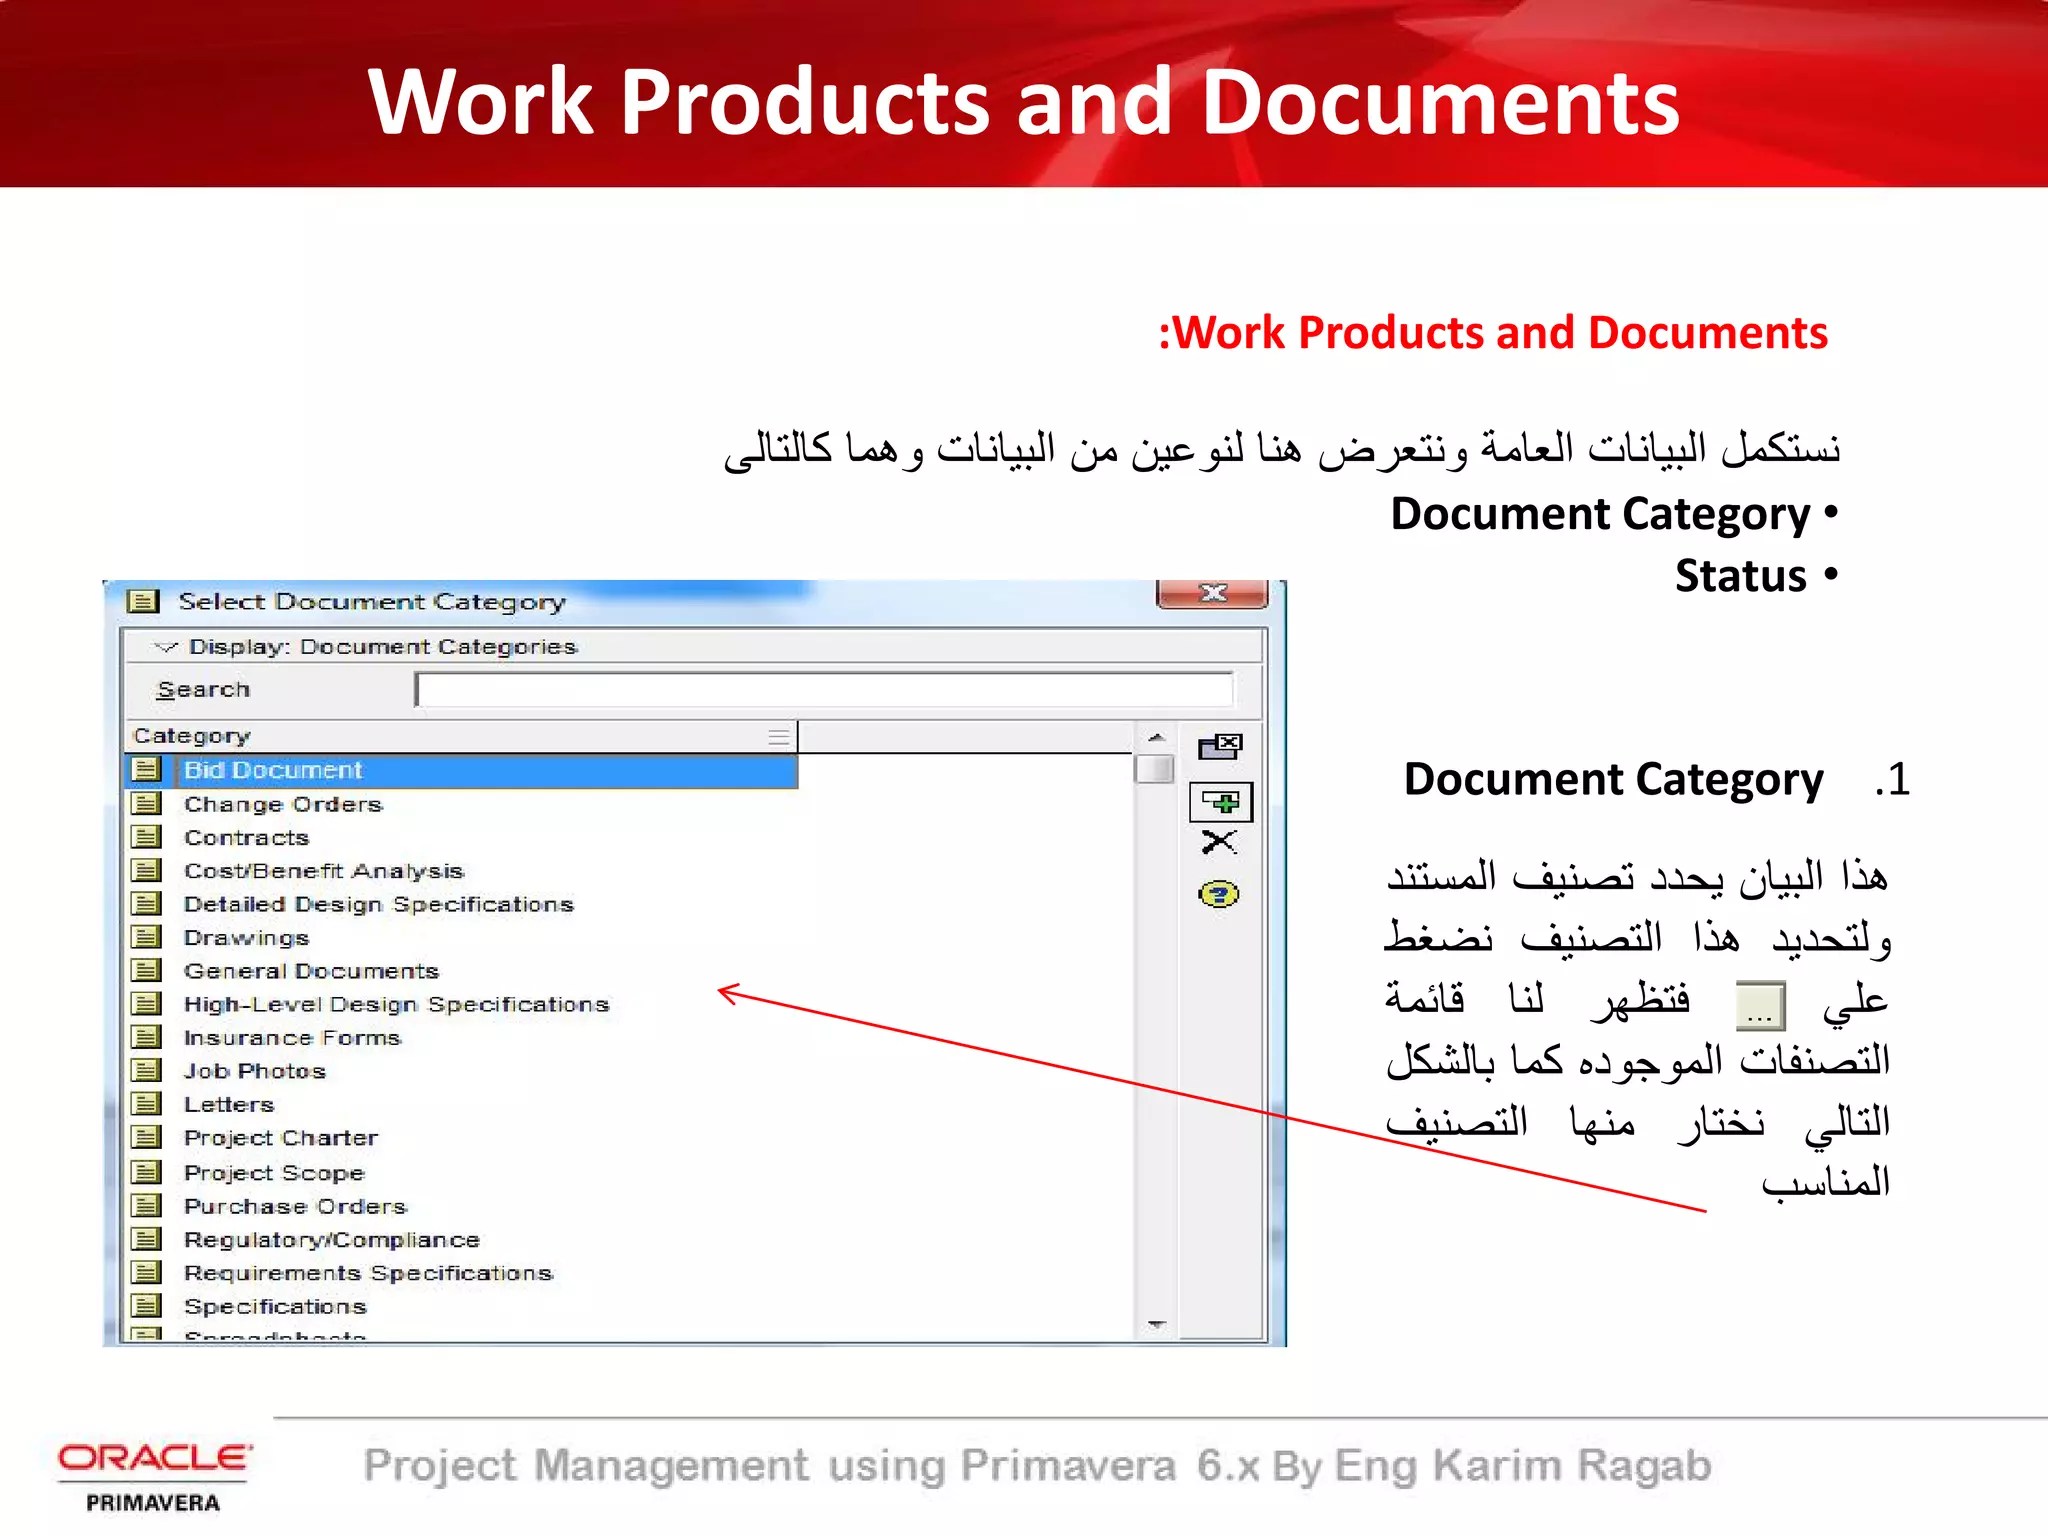Click the document icon beside Job Photos
Image resolution: width=2048 pixels, height=1536 pixels.
[x=146, y=1070]
